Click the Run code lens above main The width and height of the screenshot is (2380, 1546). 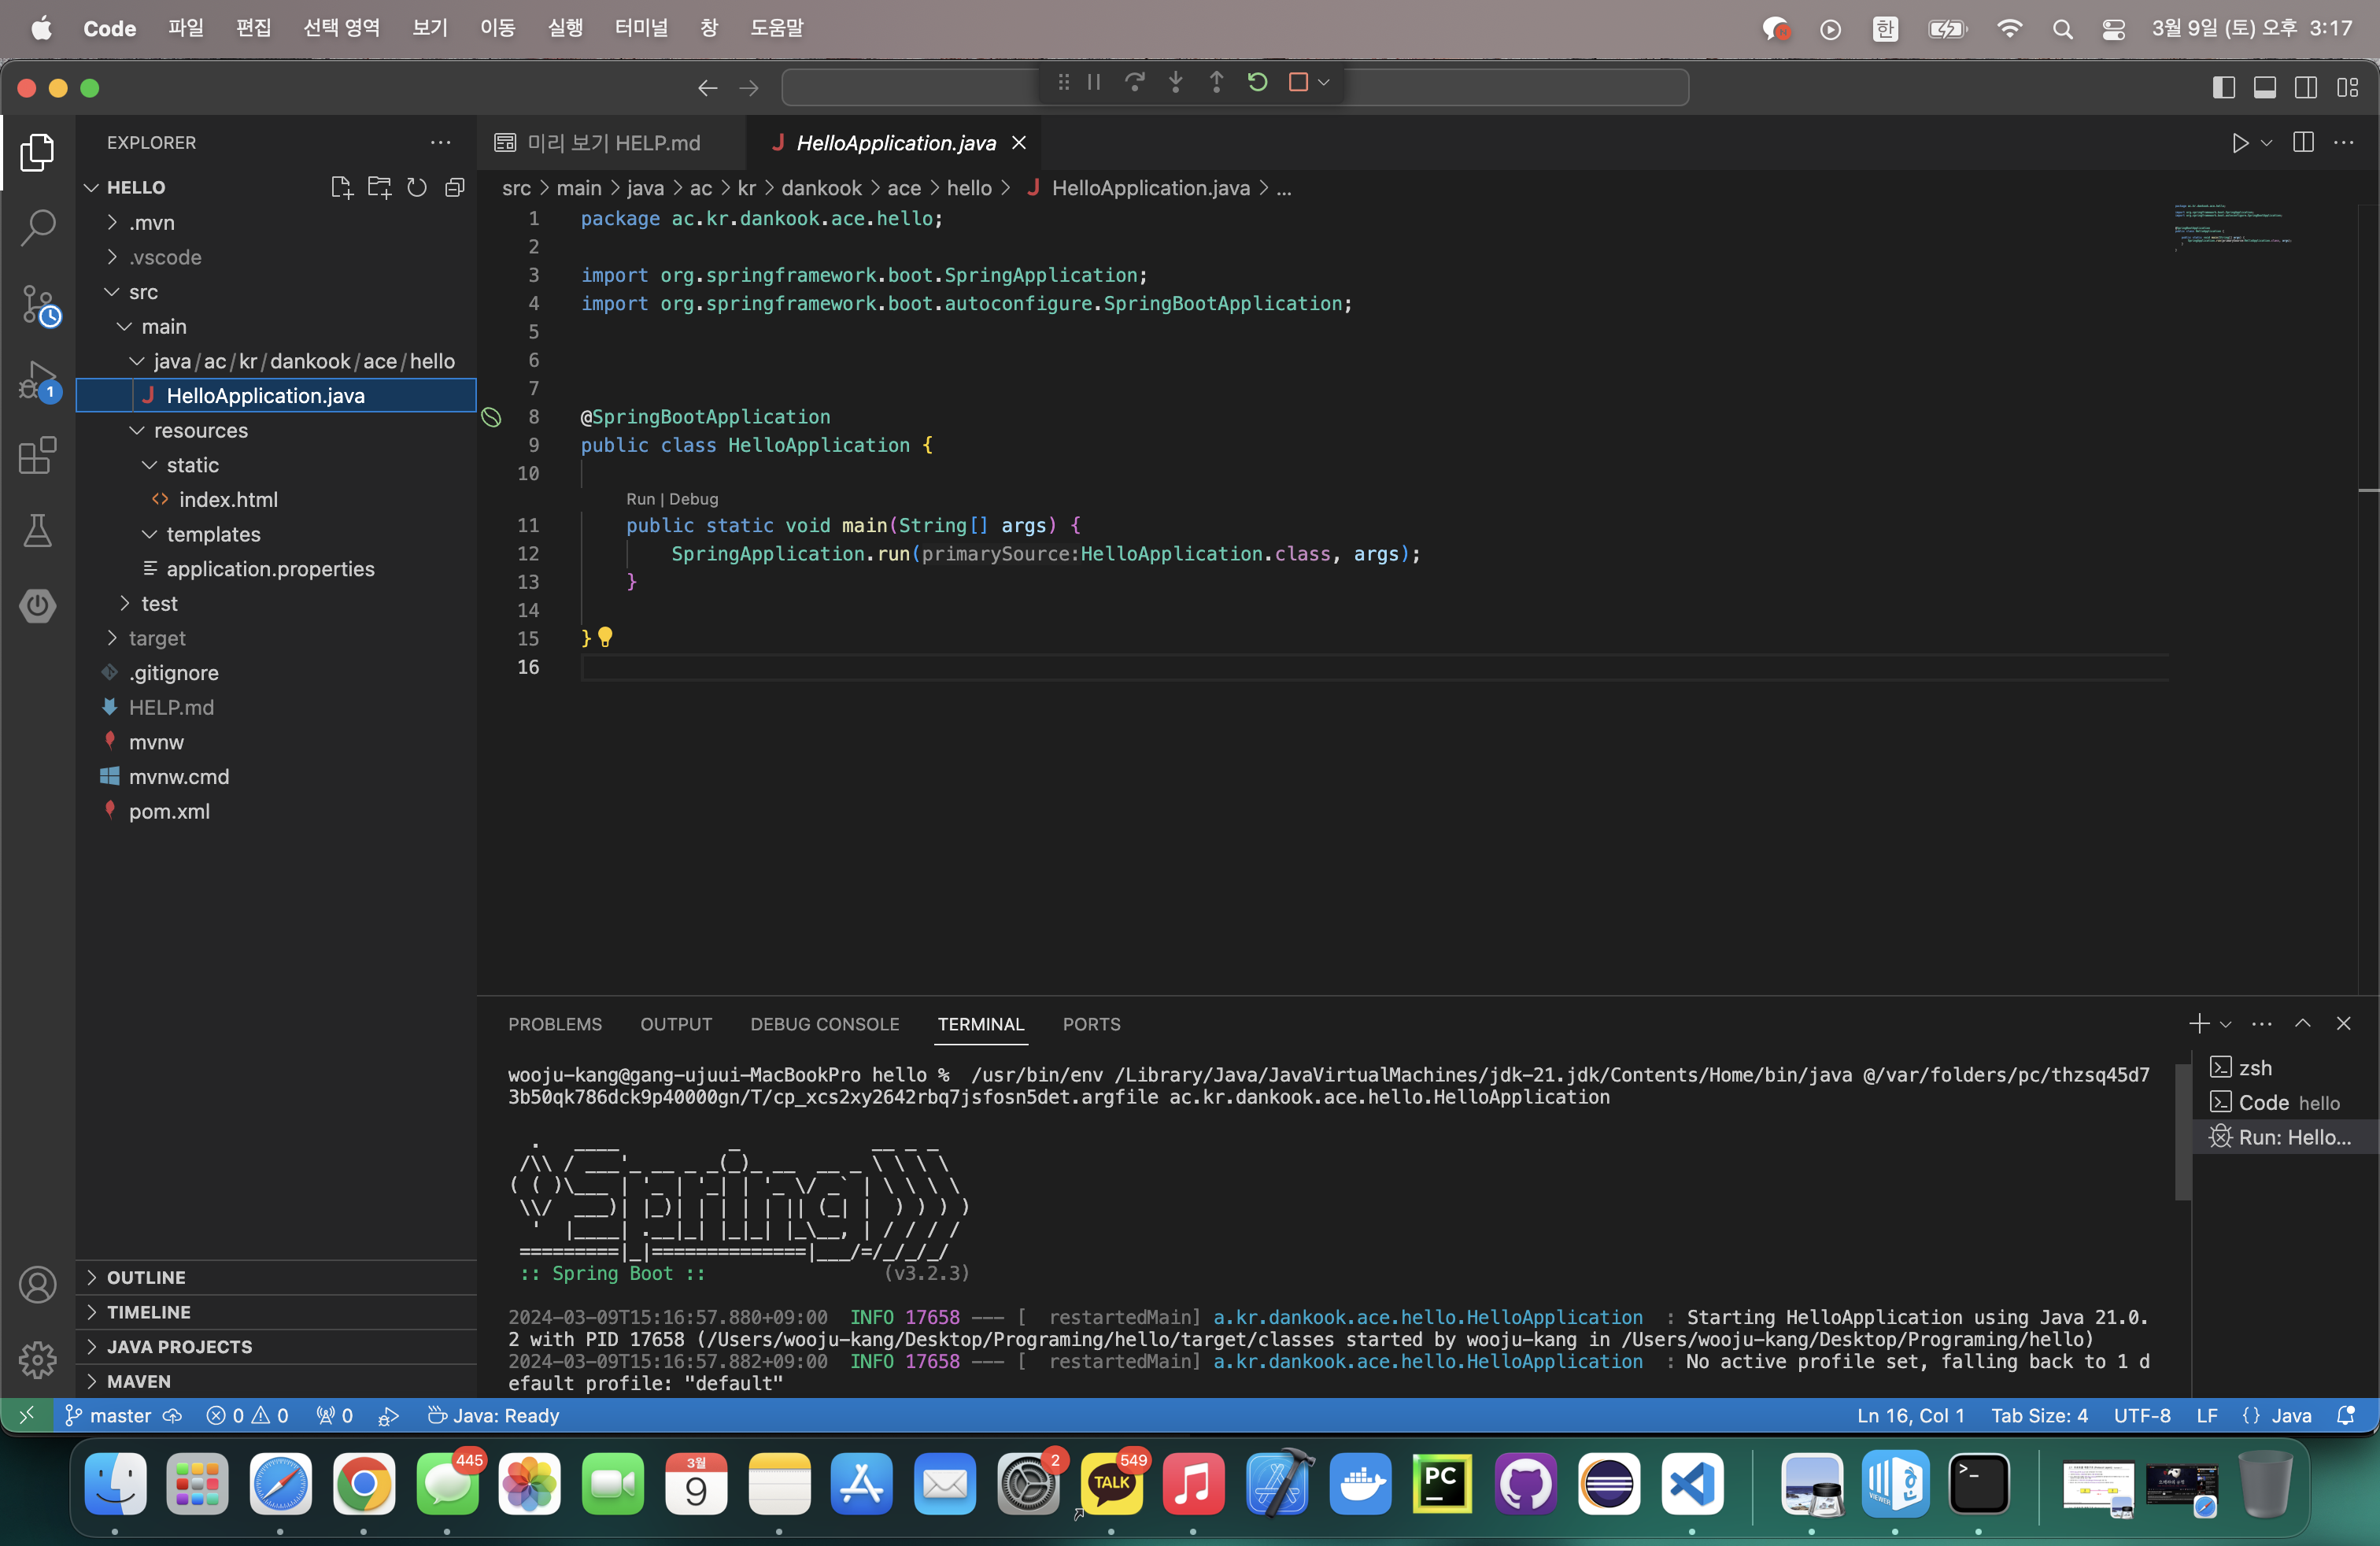(x=640, y=498)
